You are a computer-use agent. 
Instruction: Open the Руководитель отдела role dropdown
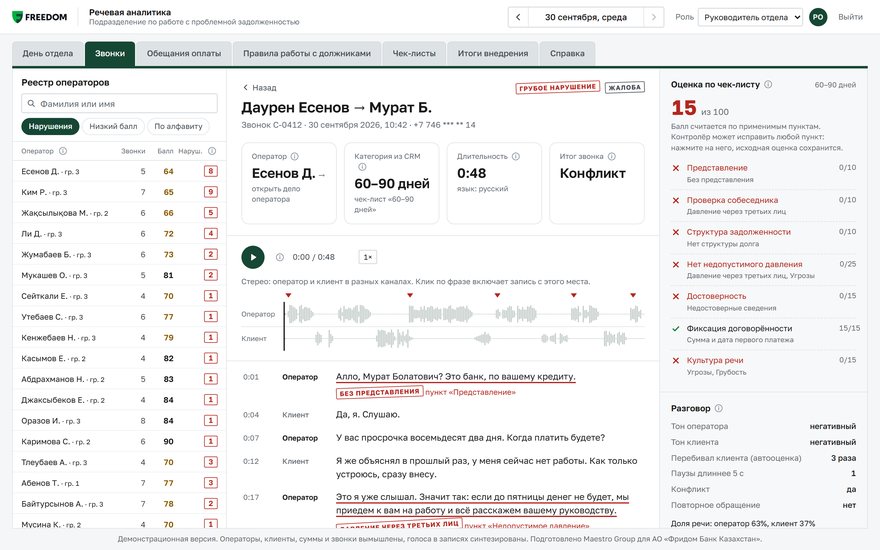tap(750, 17)
